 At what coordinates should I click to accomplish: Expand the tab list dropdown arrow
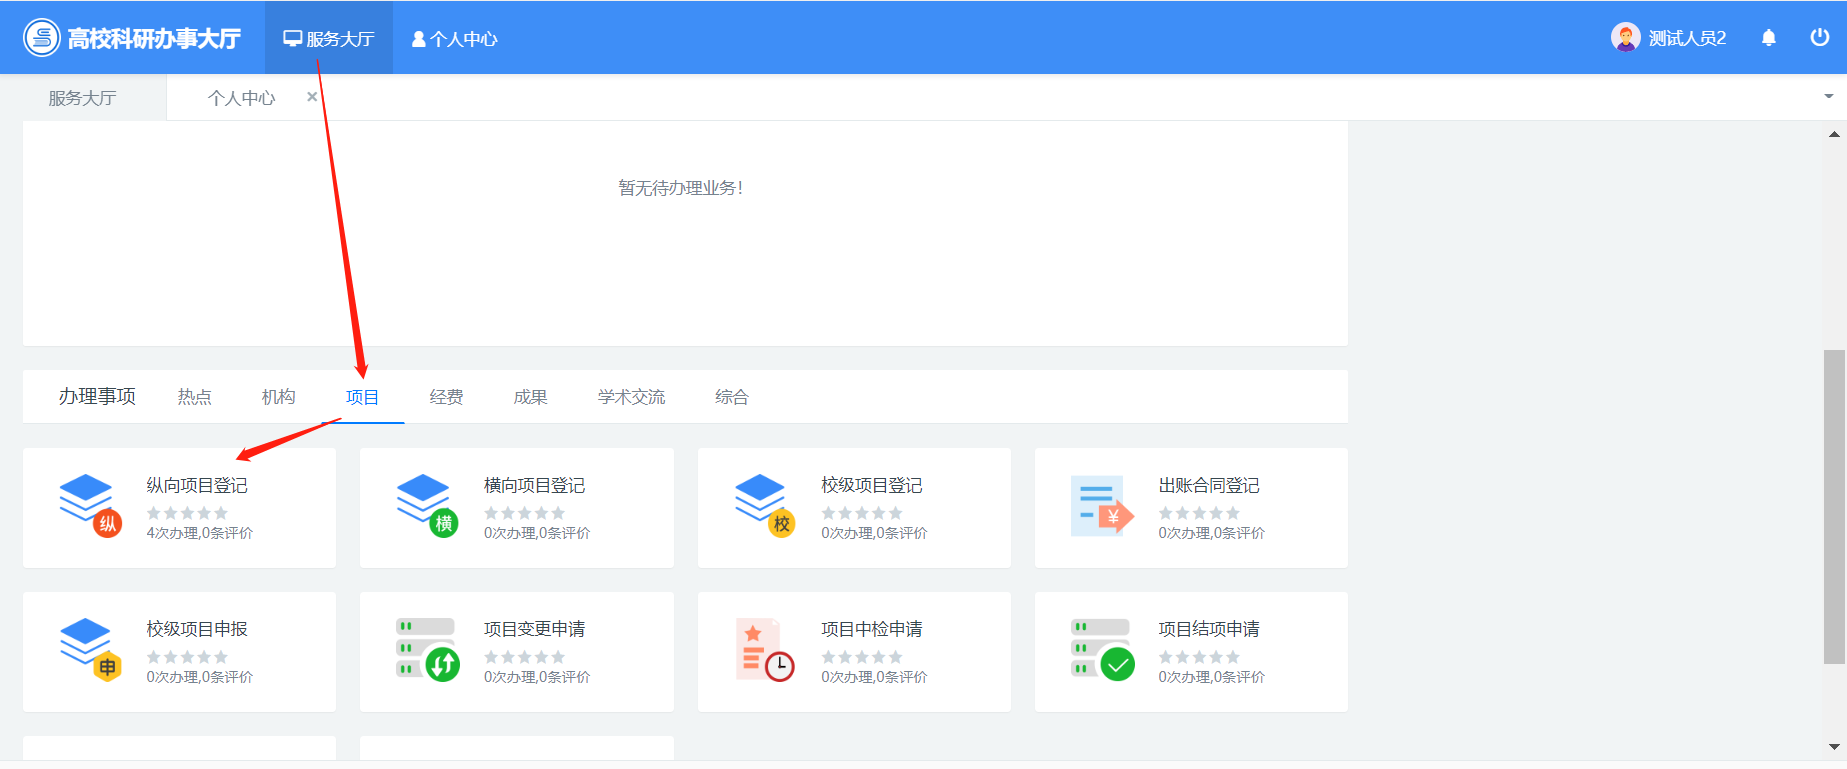1828,97
